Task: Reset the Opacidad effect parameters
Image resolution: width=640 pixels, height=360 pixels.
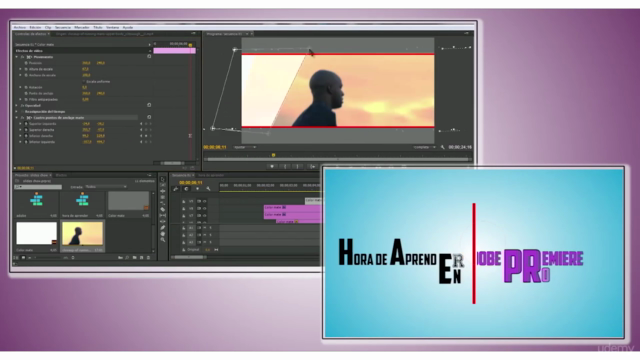Action: 149,105
